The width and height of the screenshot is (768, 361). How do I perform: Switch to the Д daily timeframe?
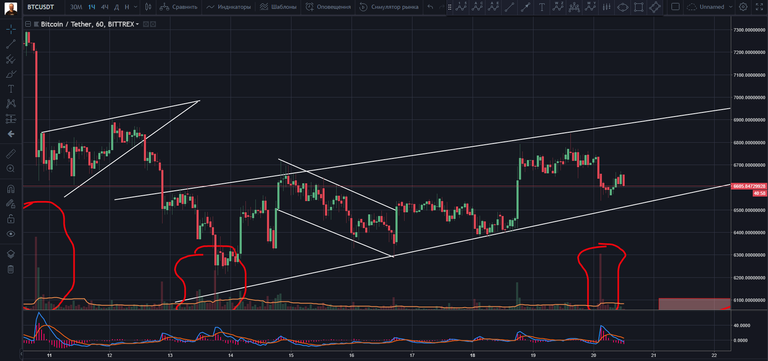(x=116, y=7)
